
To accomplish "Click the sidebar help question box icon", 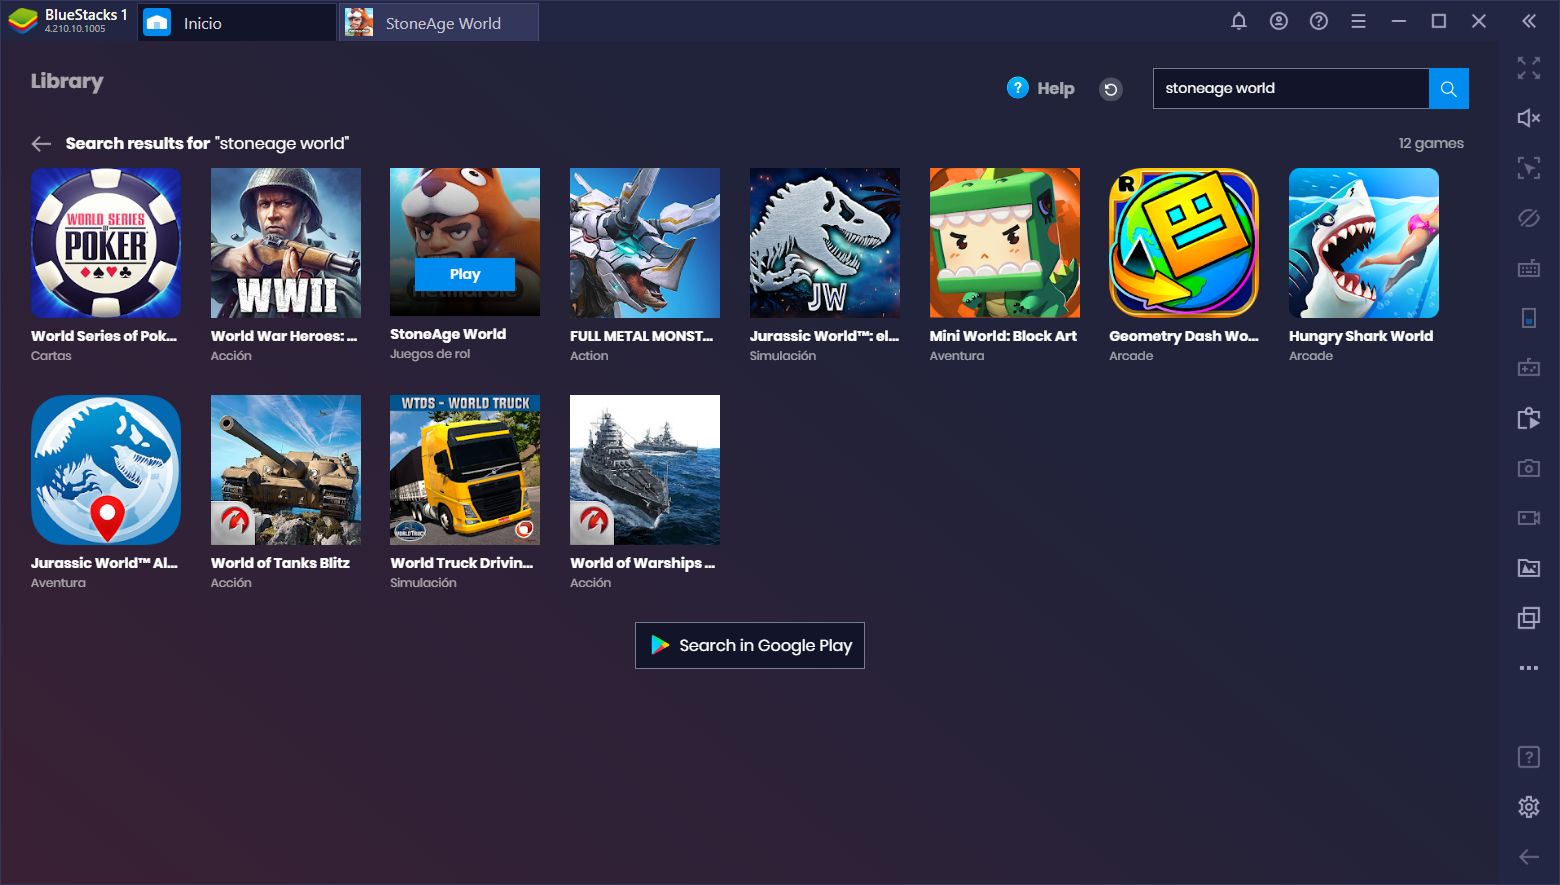I will point(1529,757).
